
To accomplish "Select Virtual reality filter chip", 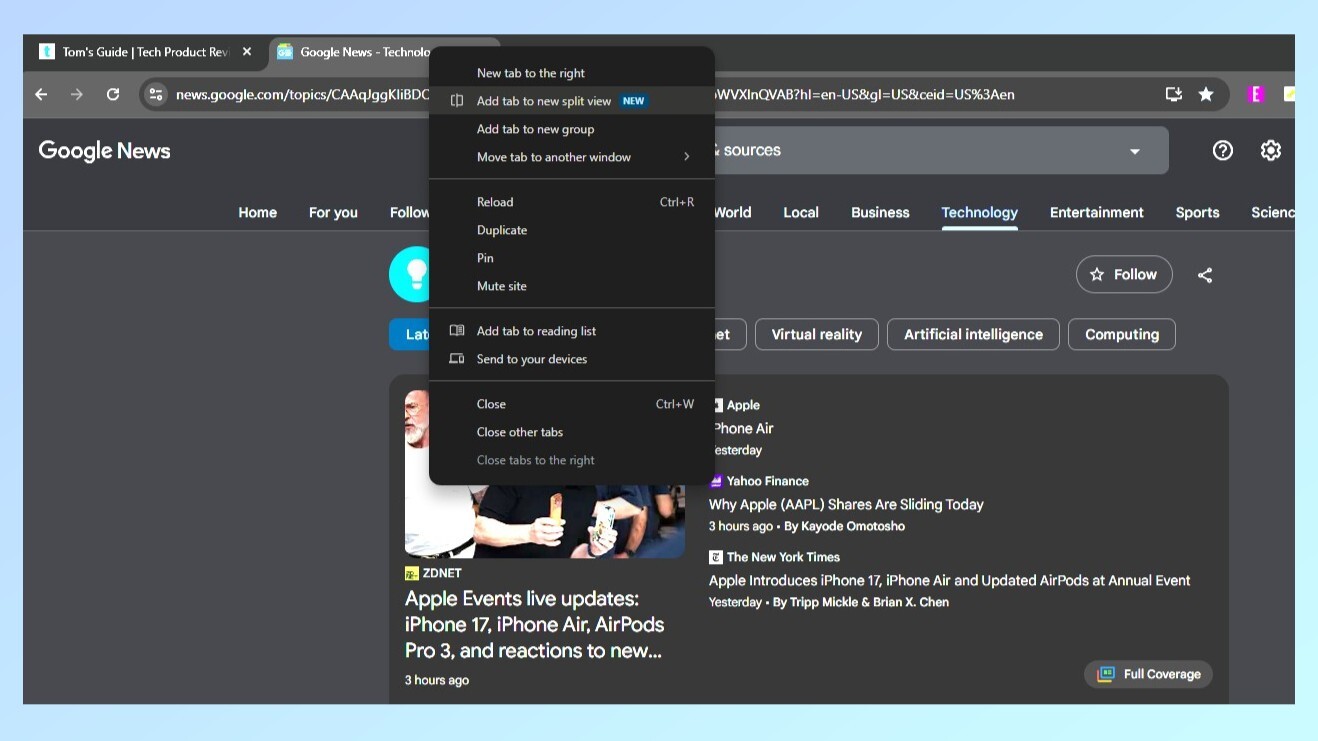I will click(x=816, y=334).
